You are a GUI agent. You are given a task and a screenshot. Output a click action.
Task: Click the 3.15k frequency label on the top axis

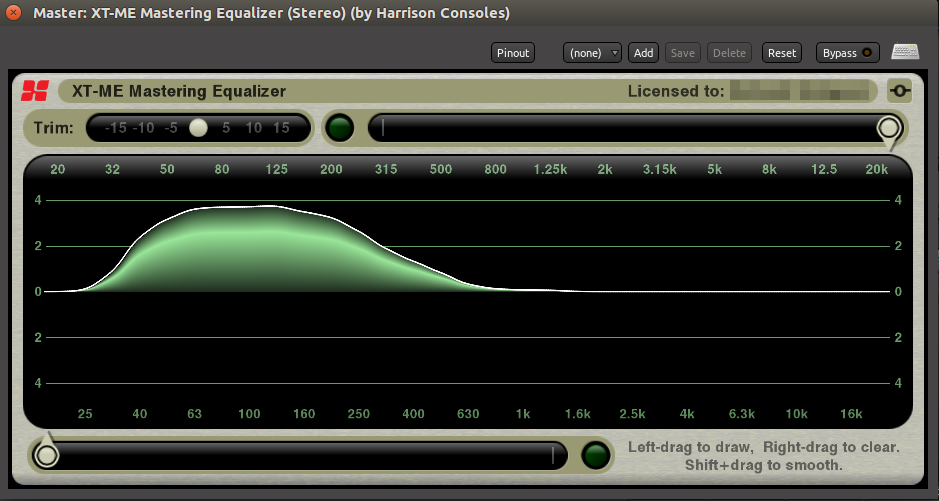coord(660,169)
